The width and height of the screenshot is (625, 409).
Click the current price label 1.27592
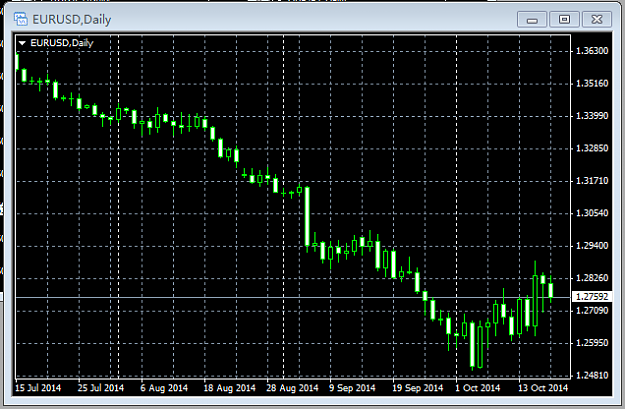[x=592, y=297]
